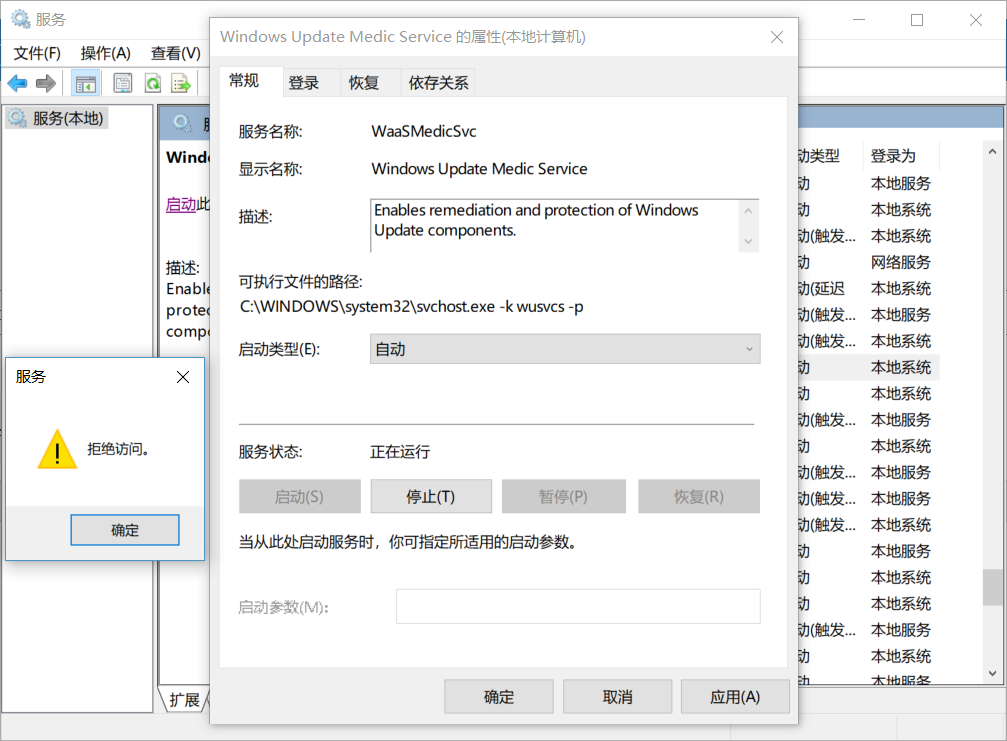Viewport: 1007px width, 741px height.
Task: Minimize the Services window
Action: 859,20
